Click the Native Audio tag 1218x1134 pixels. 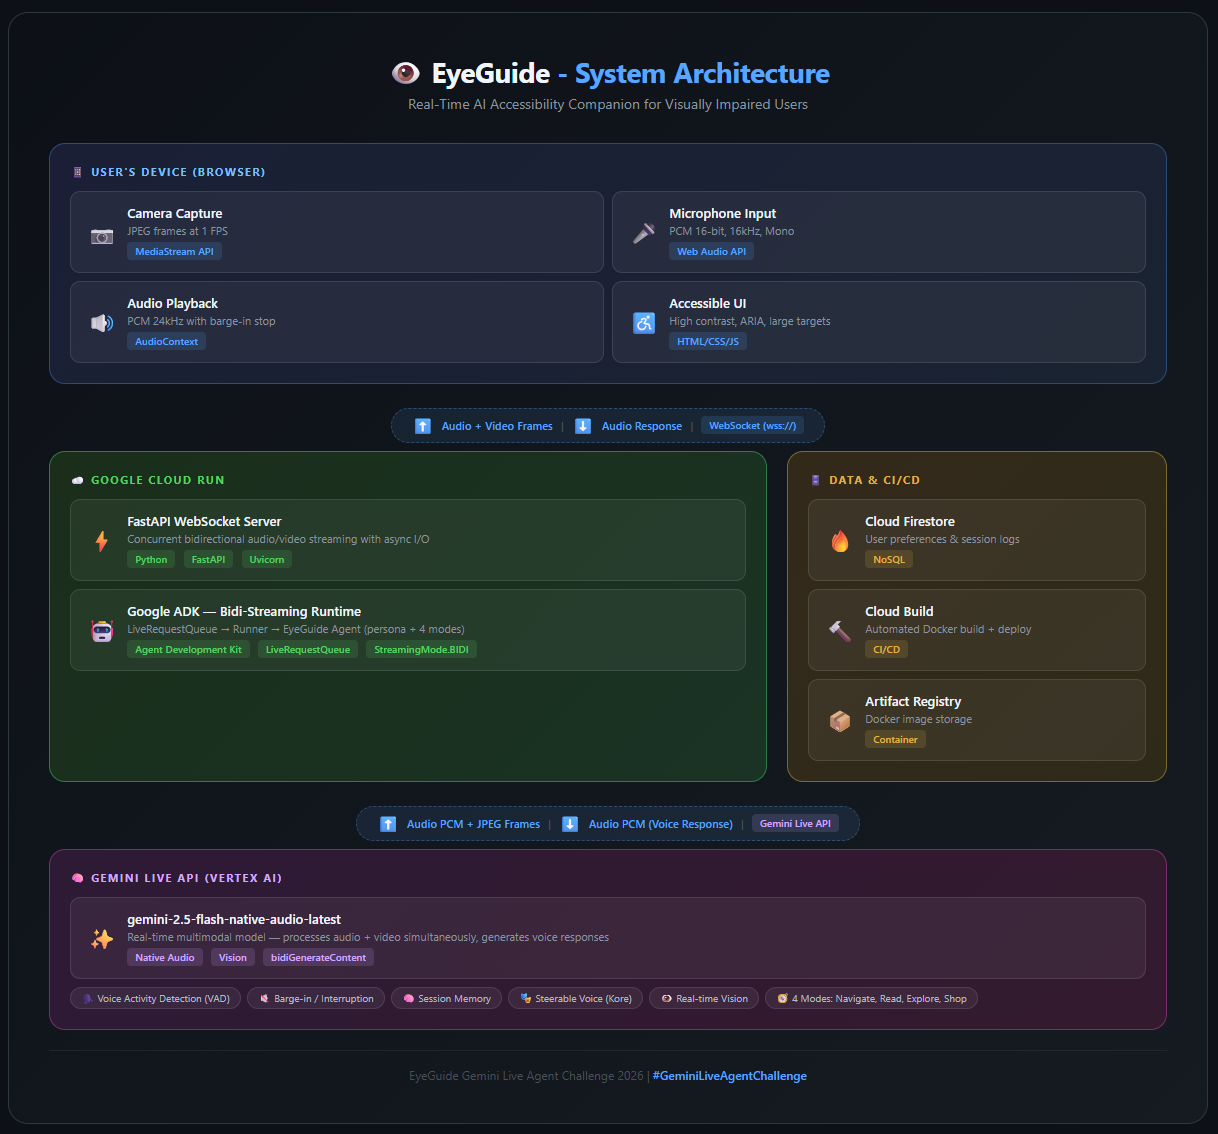point(165,958)
